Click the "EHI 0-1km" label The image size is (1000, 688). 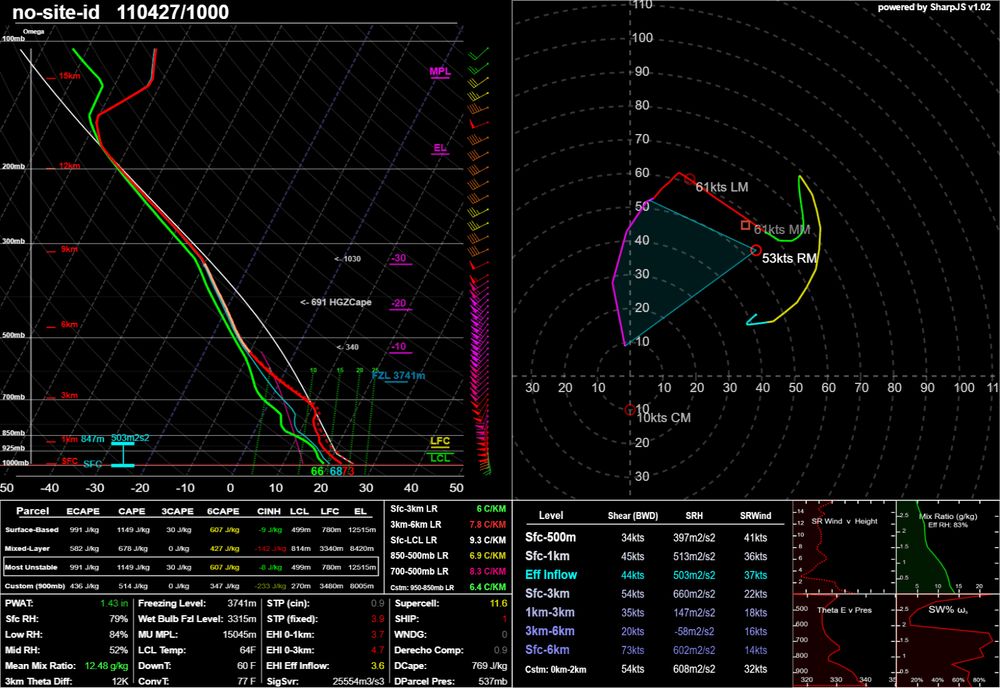(290, 634)
